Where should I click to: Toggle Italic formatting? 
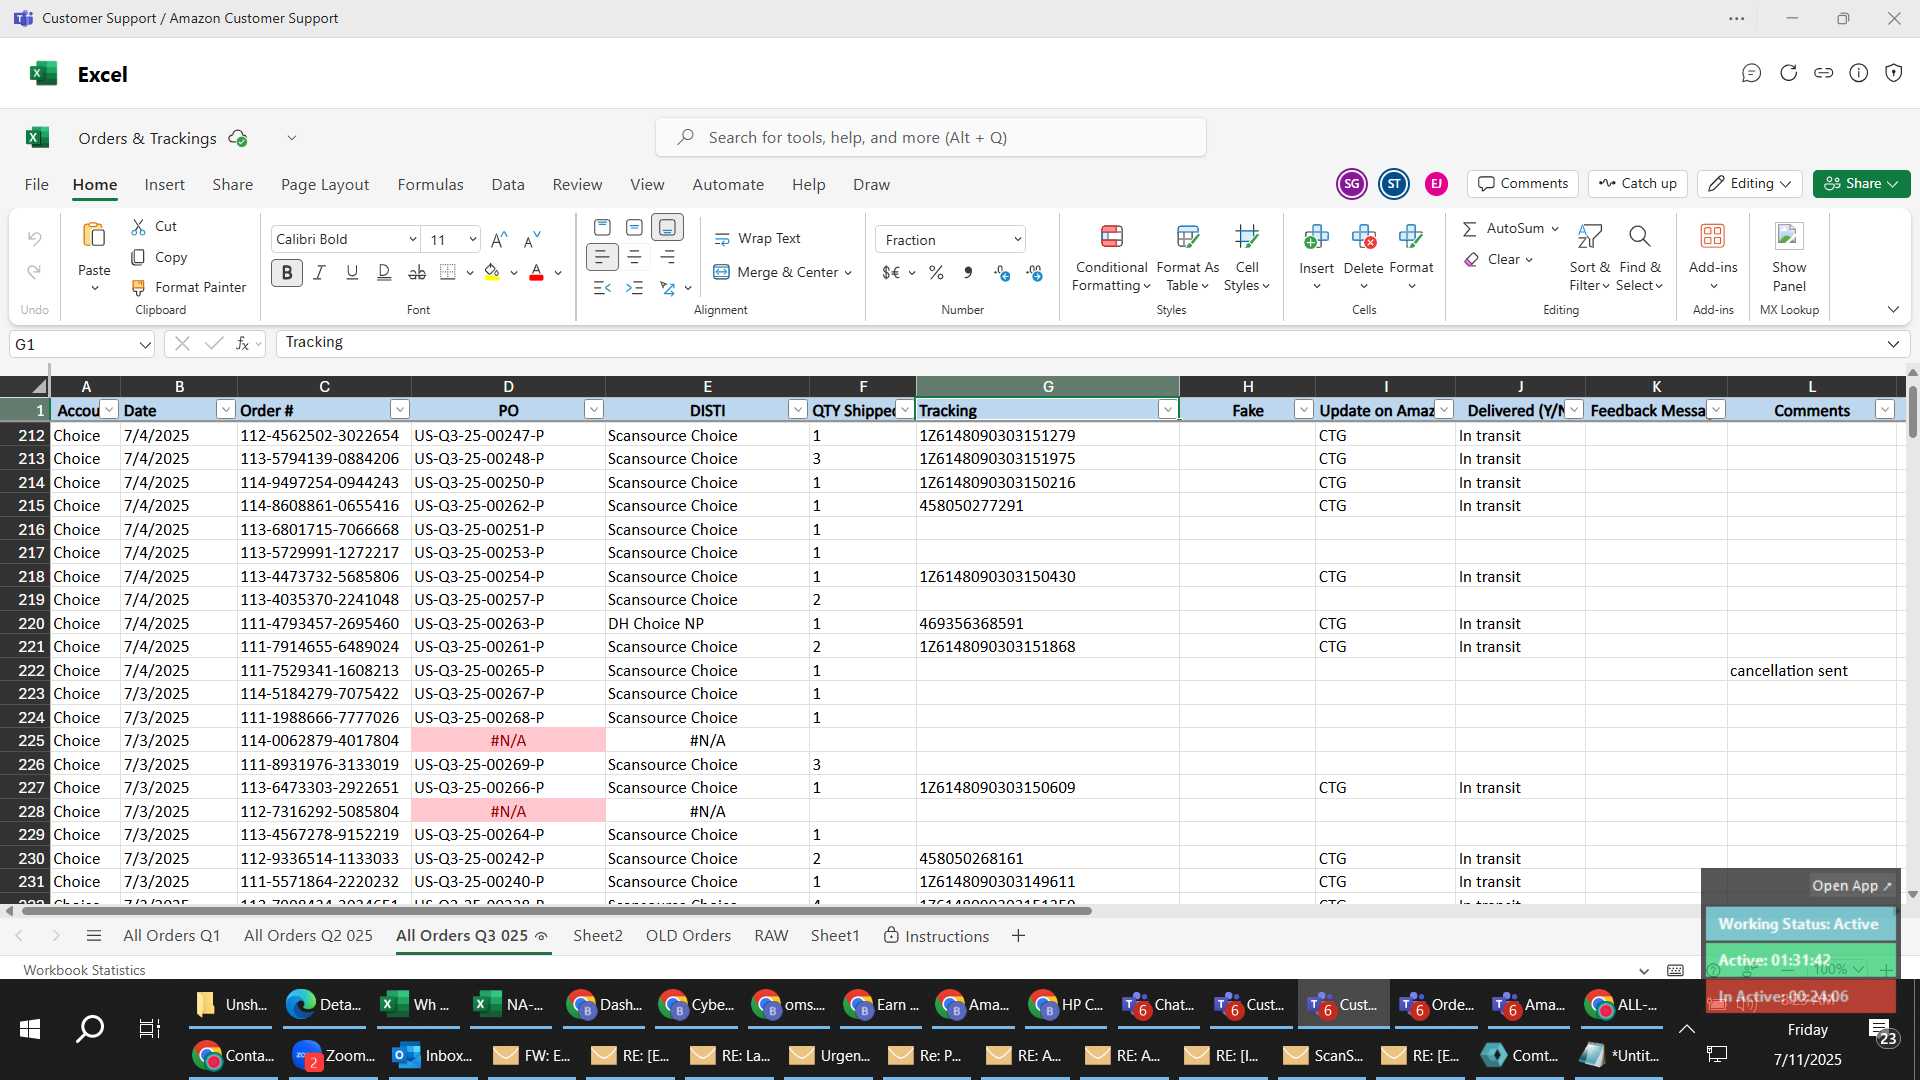pos(319,272)
